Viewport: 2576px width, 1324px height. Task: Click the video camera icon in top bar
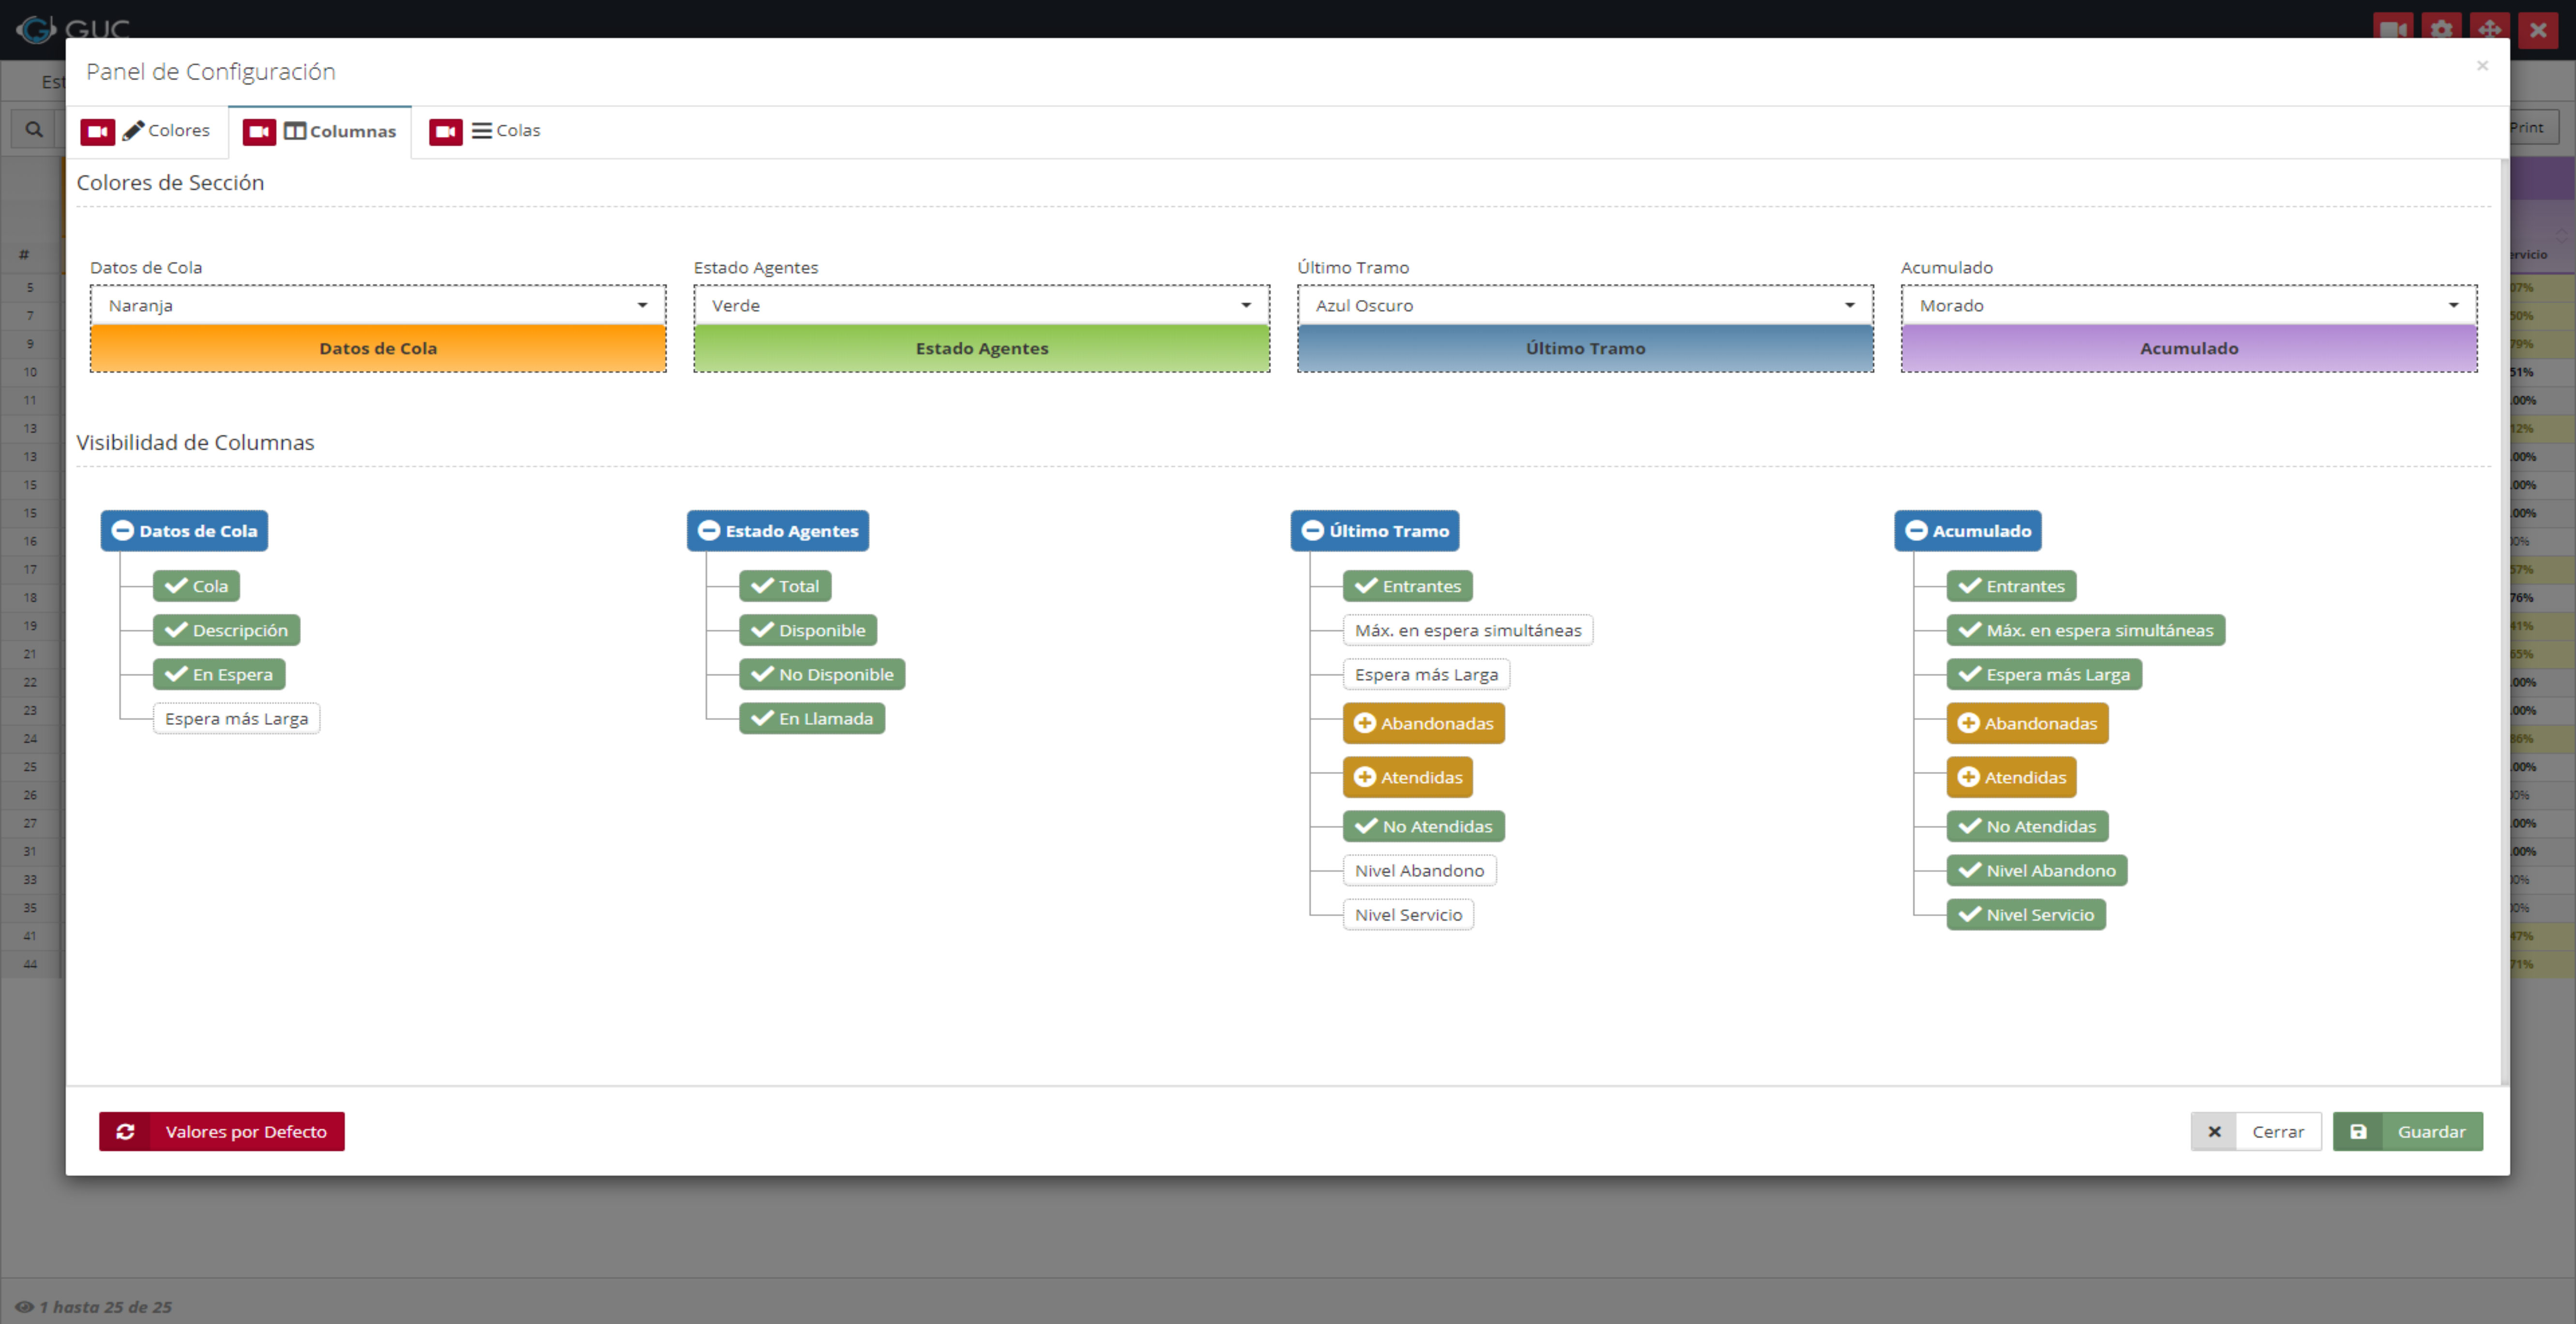click(2394, 29)
